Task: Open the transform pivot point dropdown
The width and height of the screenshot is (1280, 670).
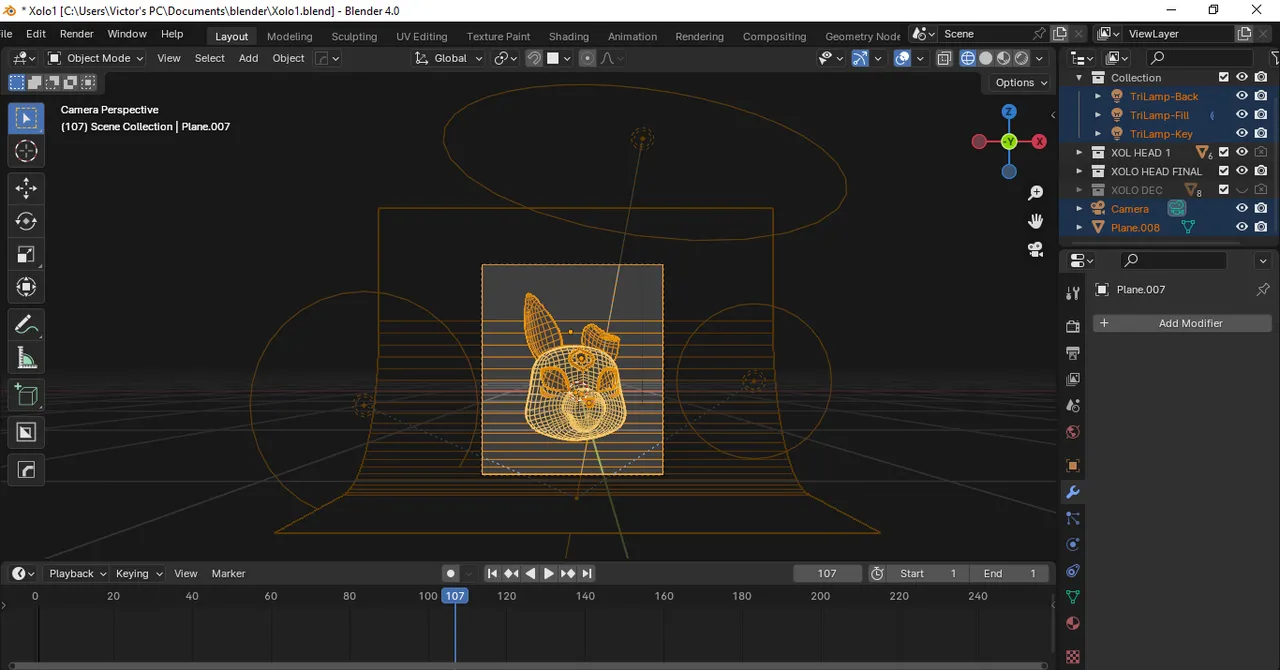Action: 506,58
